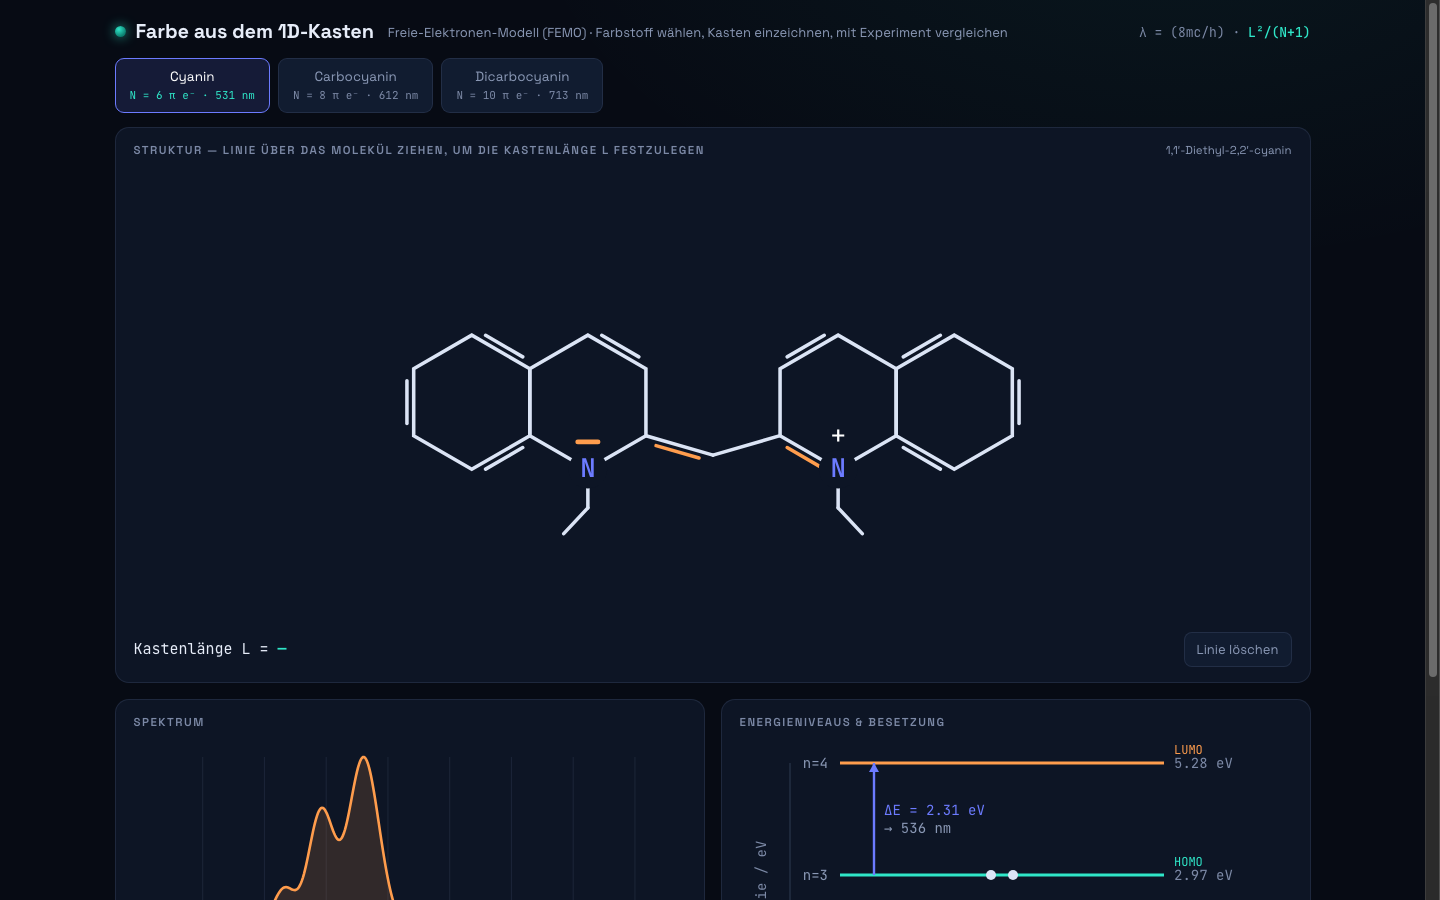Image resolution: width=1440 pixels, height=900 pixels.
Task: Click the Linie löschen button
Action: (x=1237, y=649)
